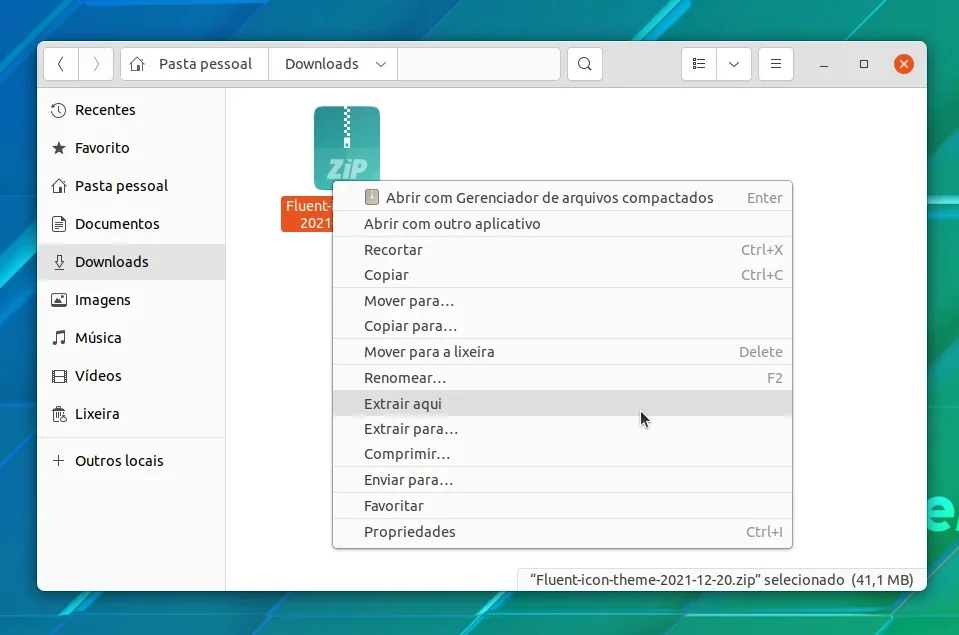Image resolution: width=959 pixels, height=635 pixels.
Task: Choose Extrair para… menu entry
Action: tap(562, 429)
